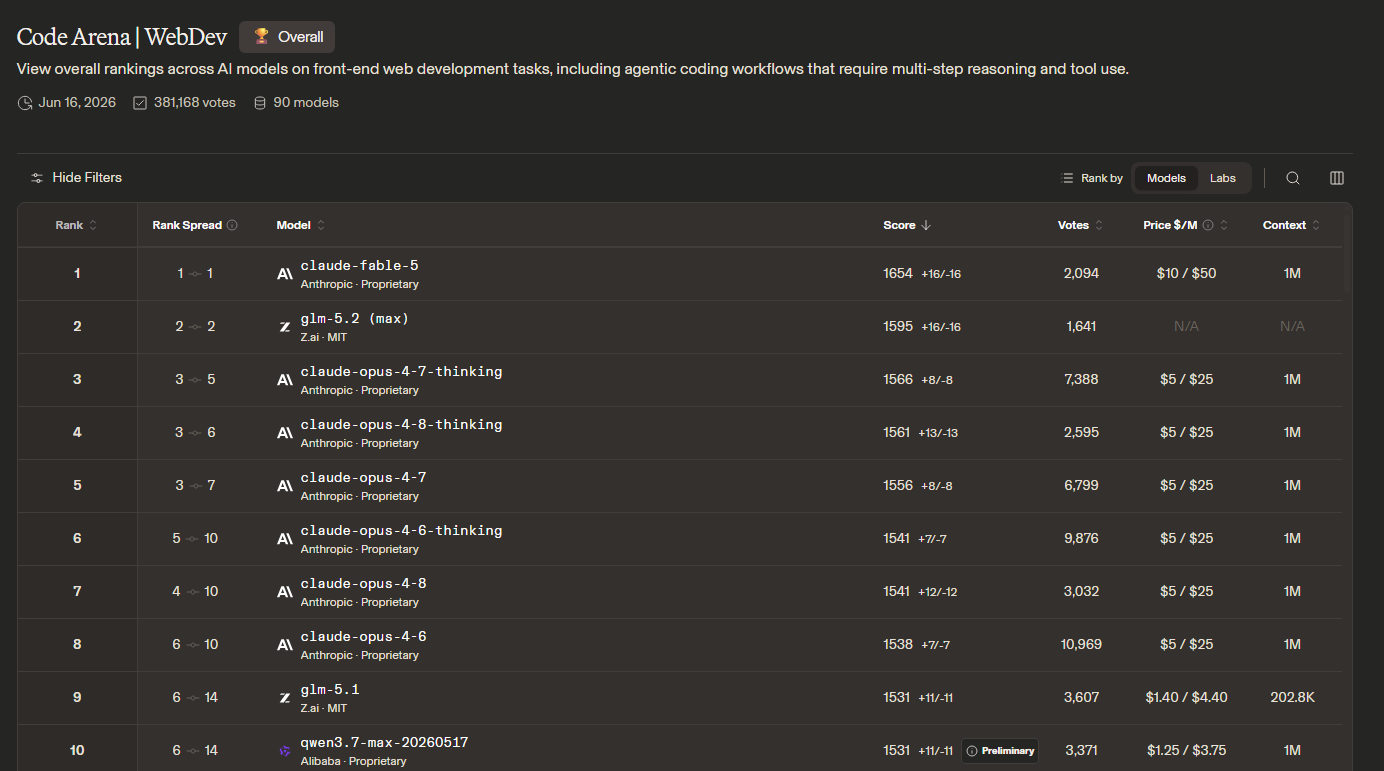Viewport: 1384px width, 771px height.
Task: Click the 90 models count
Action: pyautogui.click(x=306, y=103)
